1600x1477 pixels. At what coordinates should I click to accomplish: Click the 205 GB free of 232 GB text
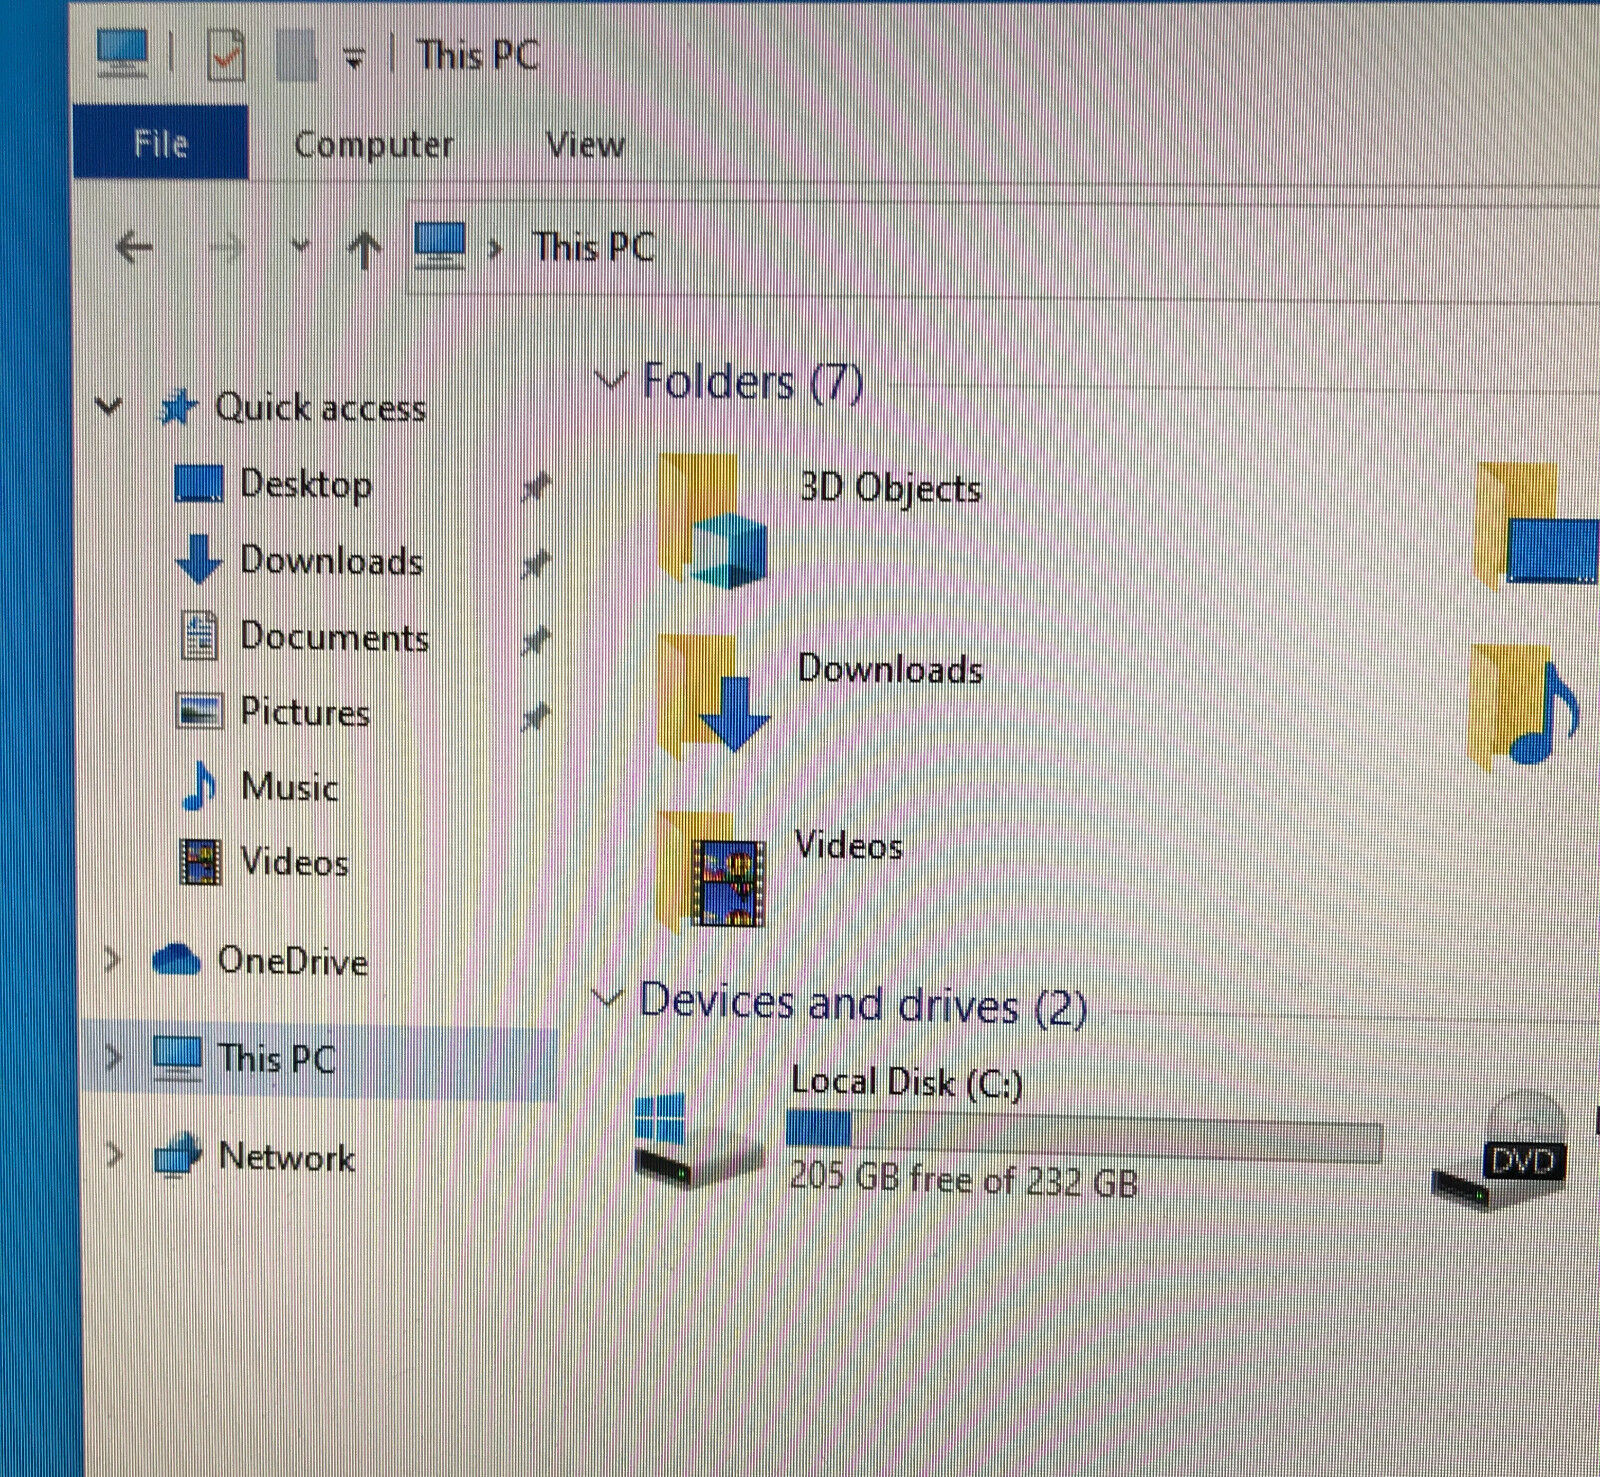[x=964, y=1180]
